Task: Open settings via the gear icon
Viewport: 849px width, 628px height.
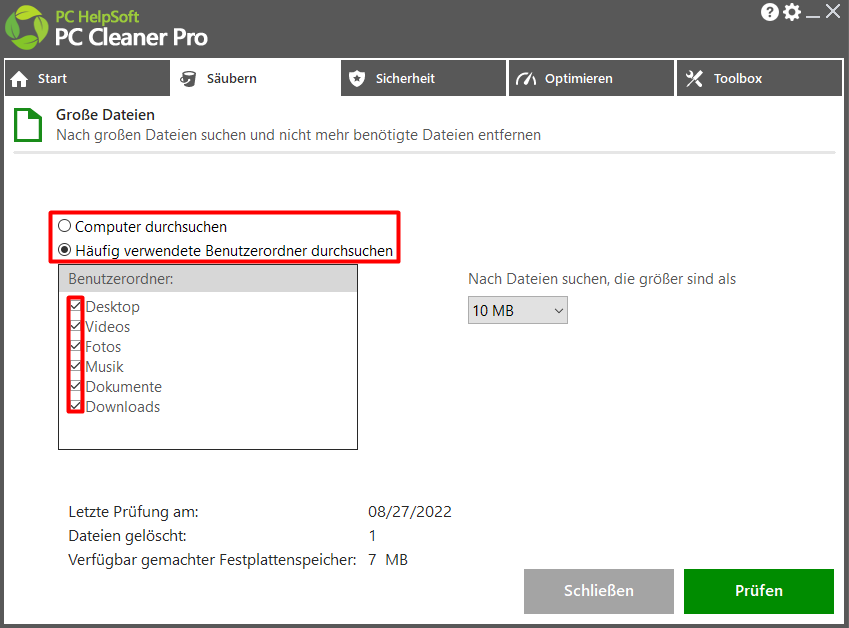Action: coord(792,11)
